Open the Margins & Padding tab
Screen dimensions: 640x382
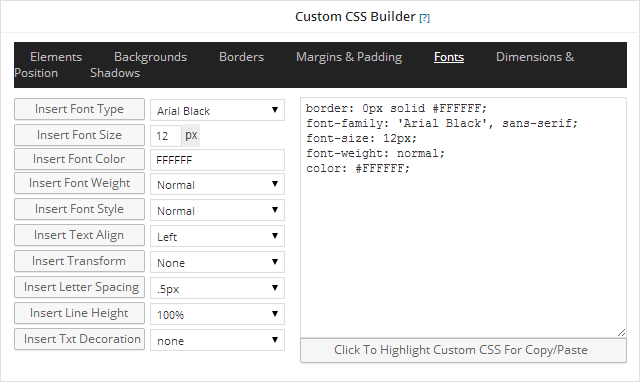pyautogui.click(x=349, y=57)
